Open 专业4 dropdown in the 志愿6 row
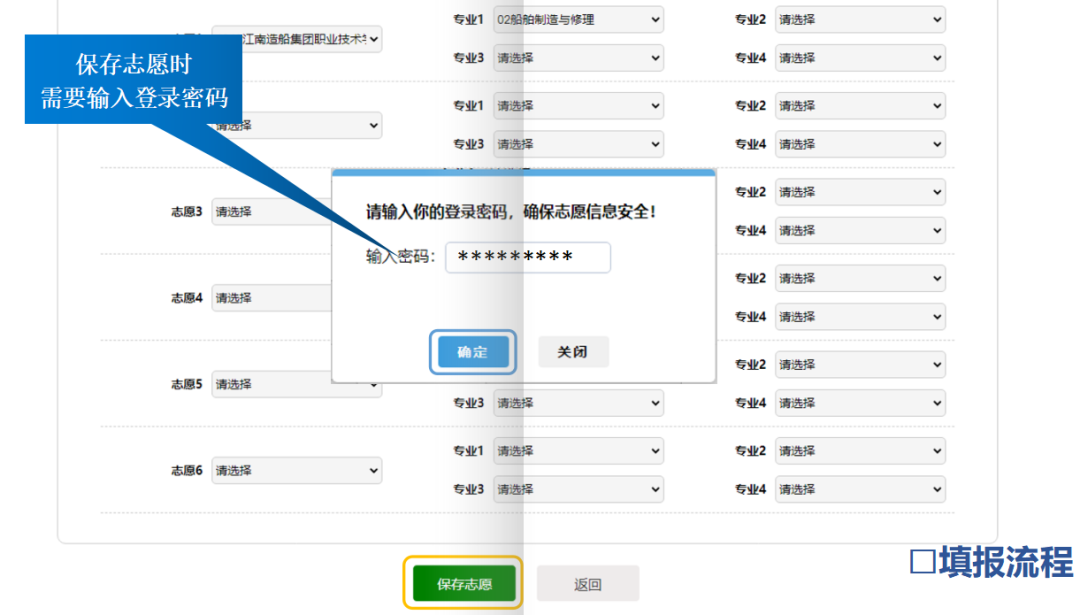Screen dimensions: 1080x615 (x=860, y=489)
